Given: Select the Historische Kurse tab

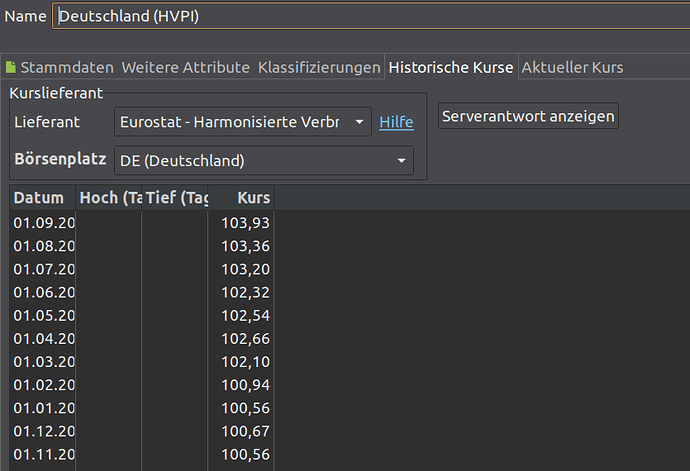Looking at the screenshot, I should tap(451, 67).
